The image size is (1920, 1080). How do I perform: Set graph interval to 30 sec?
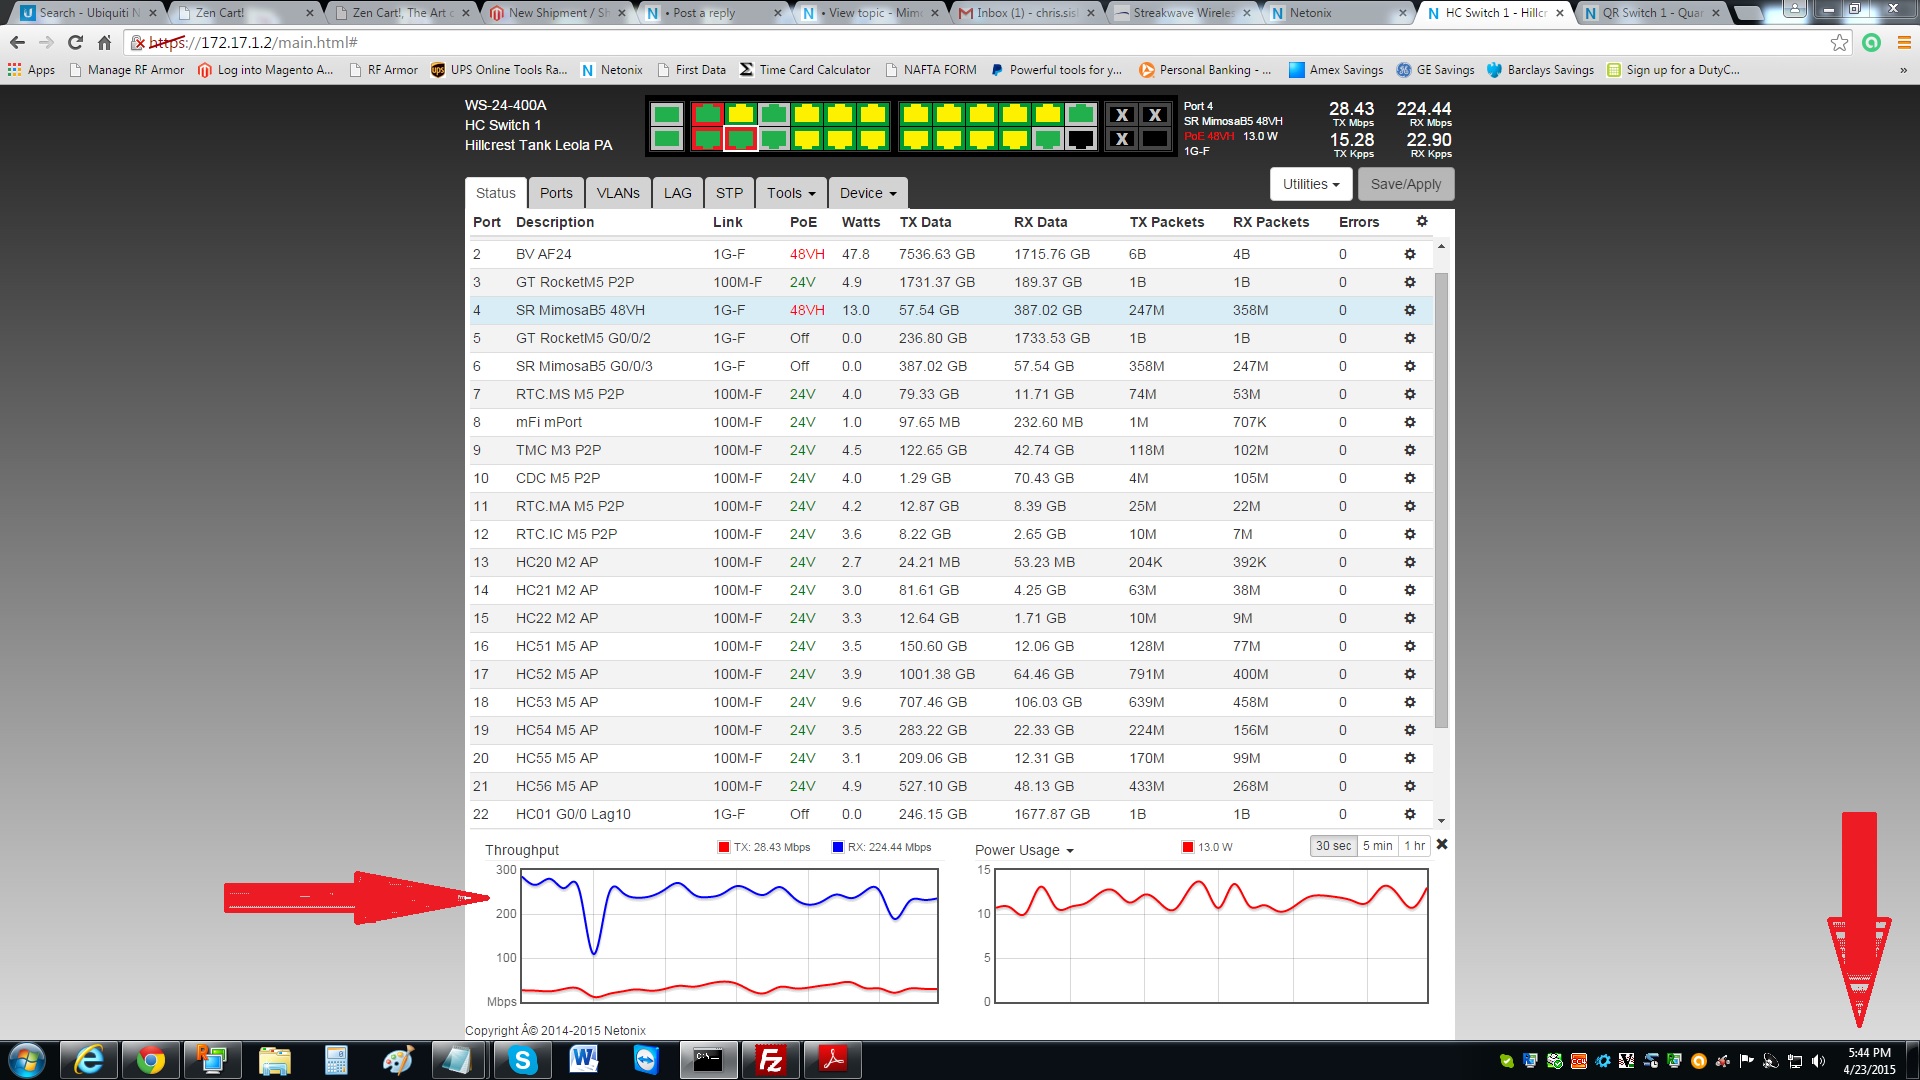pos(1333,846)
